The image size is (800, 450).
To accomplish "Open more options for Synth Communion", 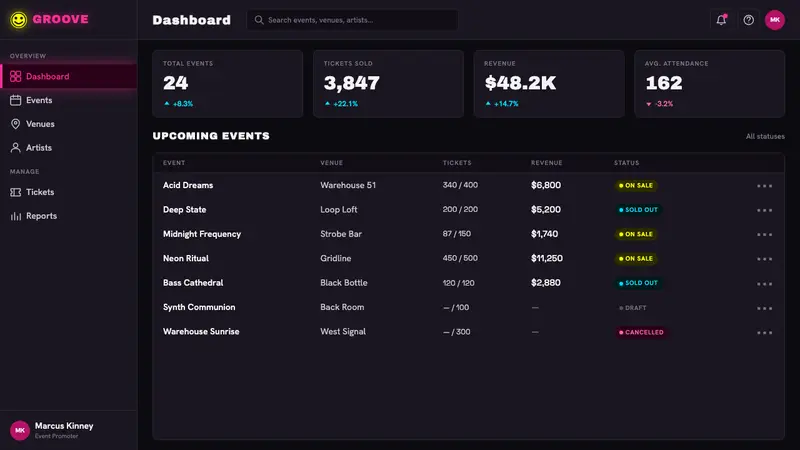I will [x=764, y=308].
